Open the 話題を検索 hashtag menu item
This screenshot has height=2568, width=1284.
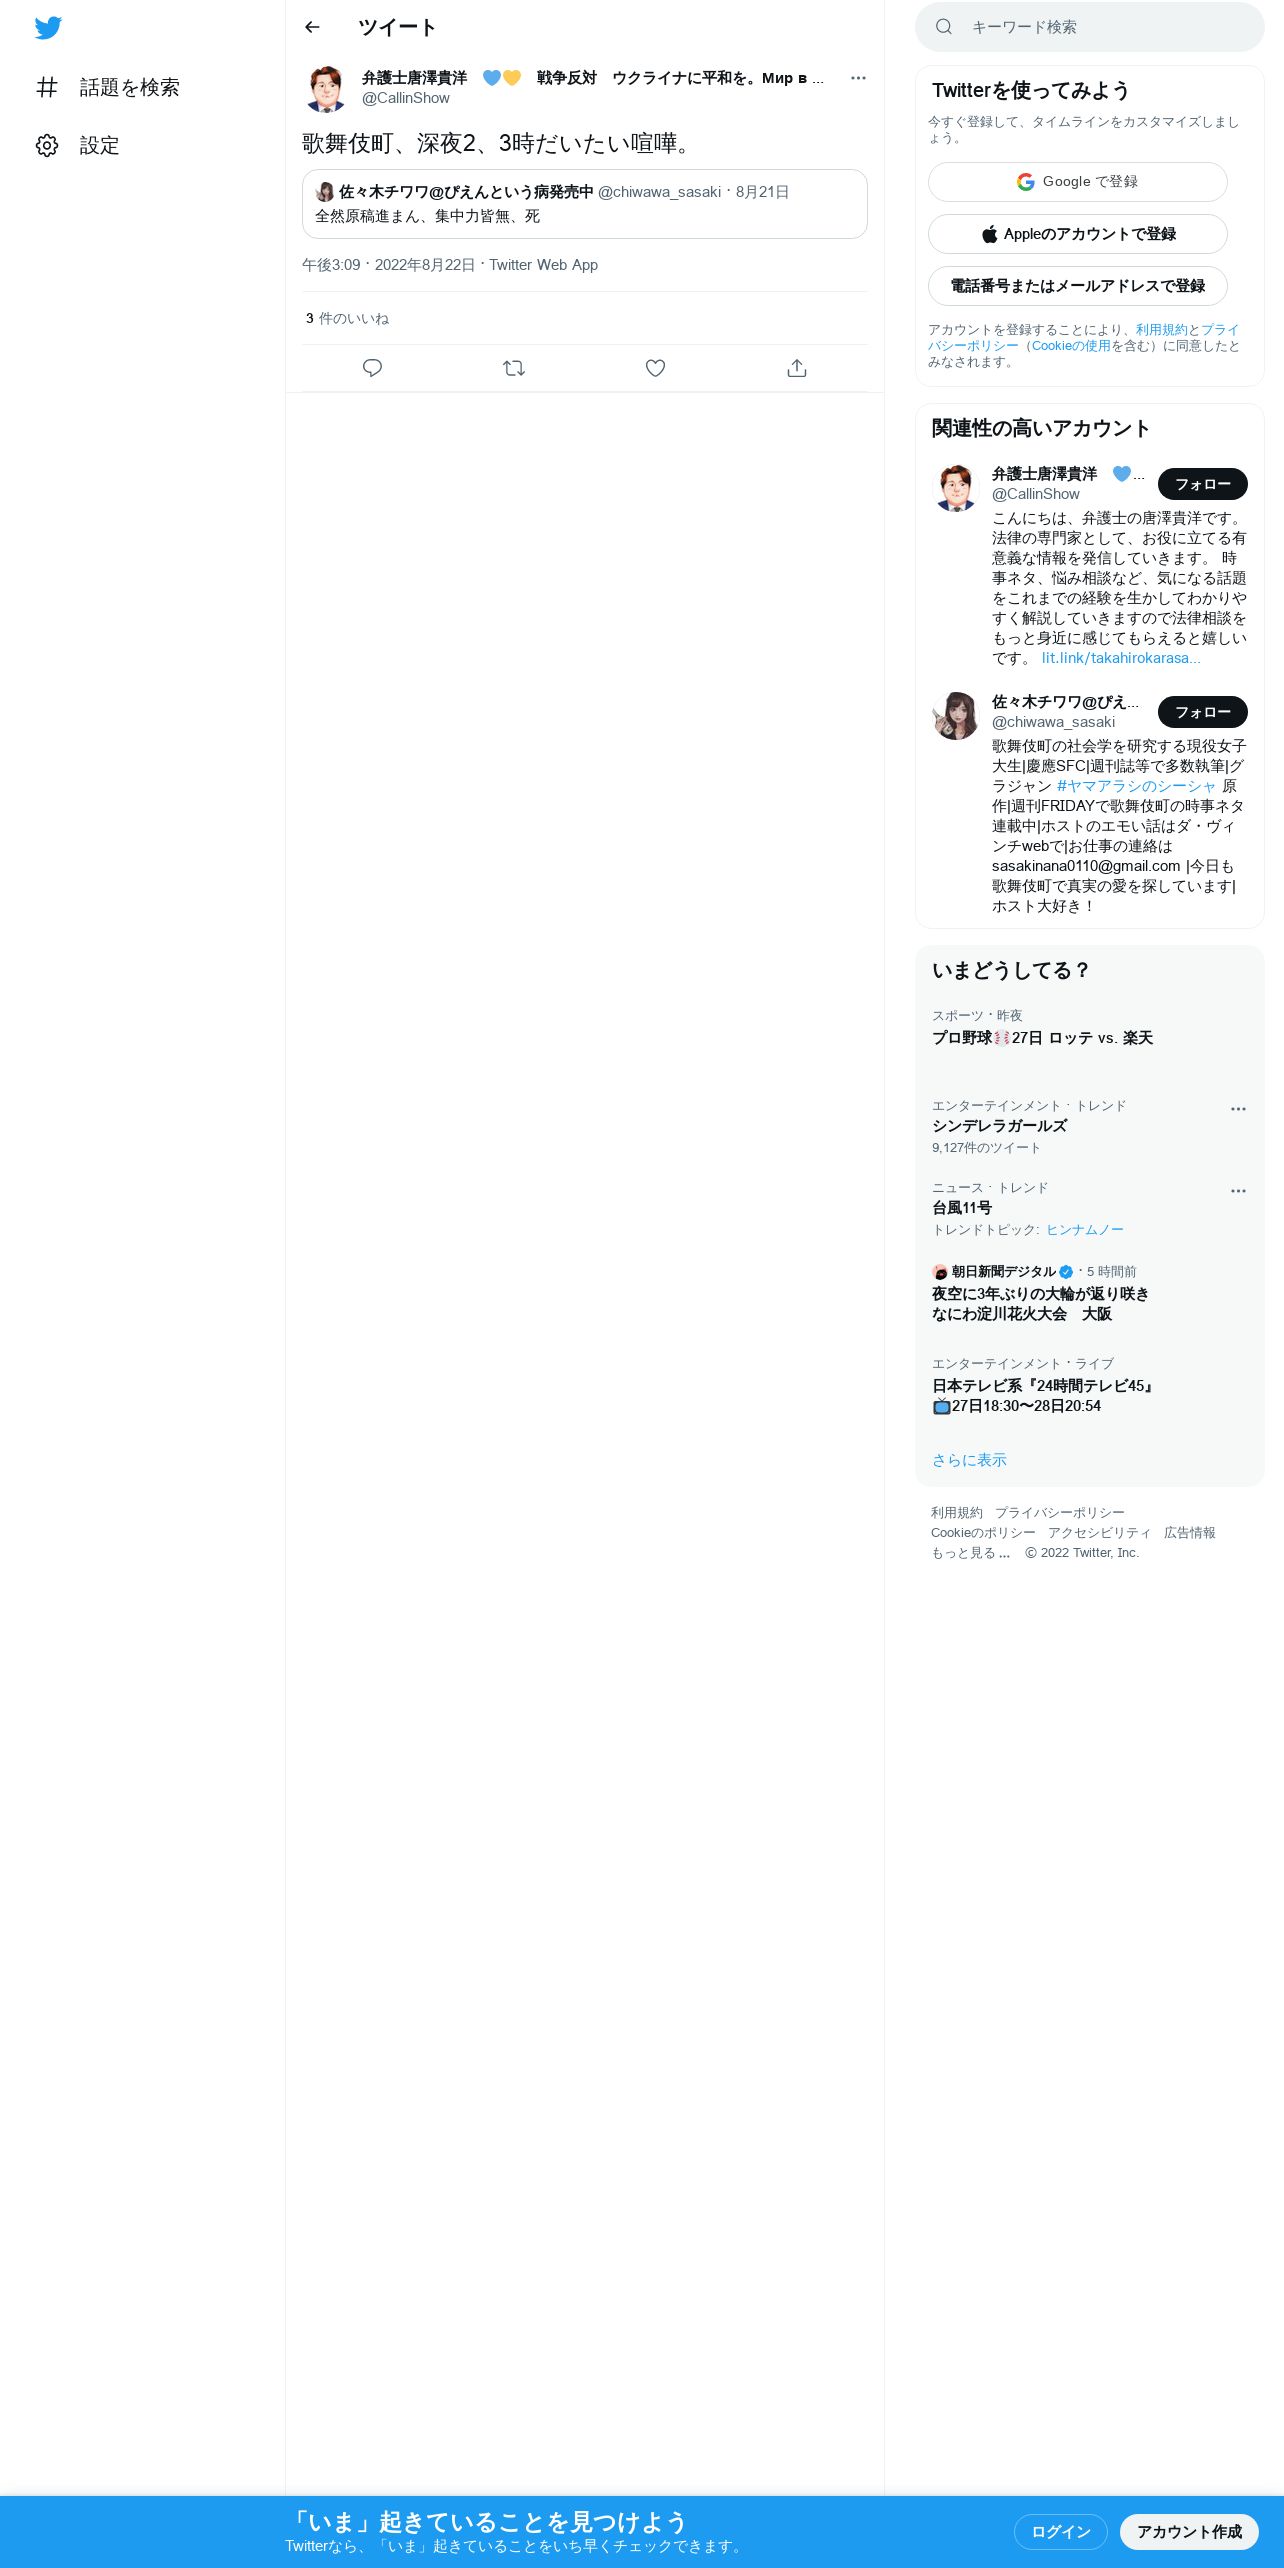coord(108,87)
